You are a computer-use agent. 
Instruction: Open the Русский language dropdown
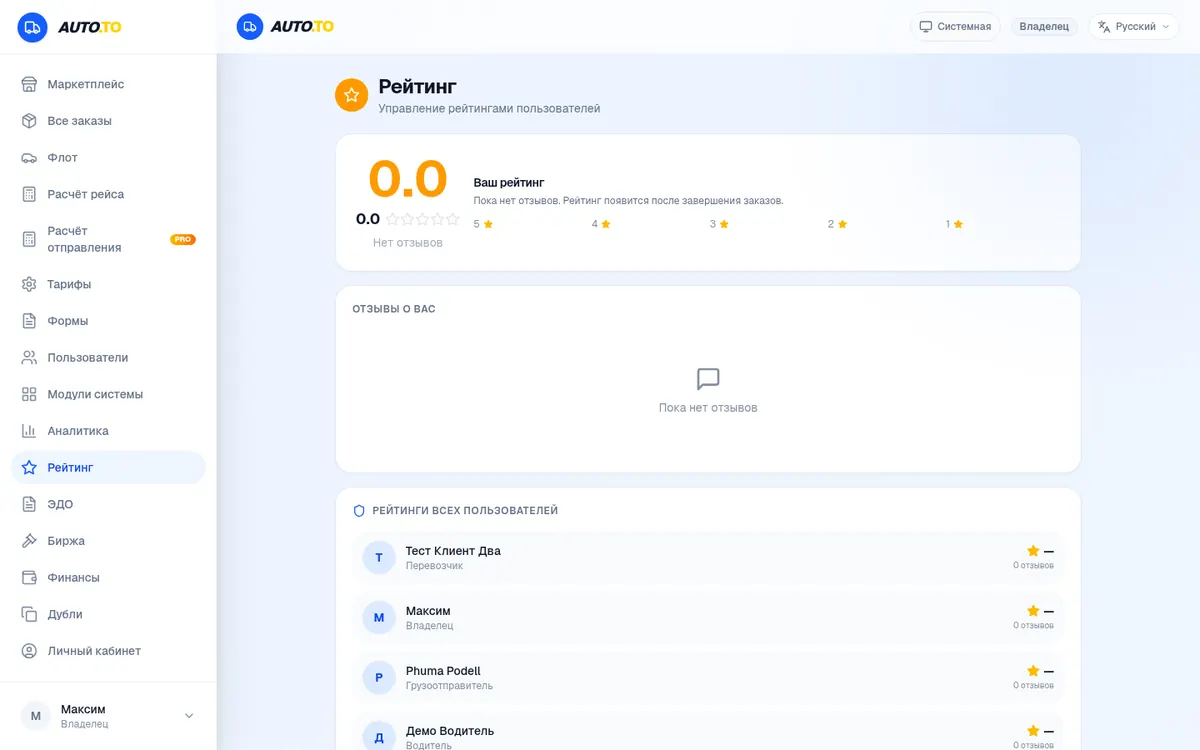tap(1134, 27)
